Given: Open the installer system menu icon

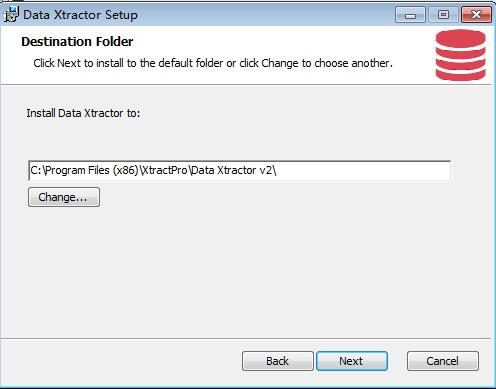Looking at the screenshot, I should pyautogui.click(x=11, y=15).
